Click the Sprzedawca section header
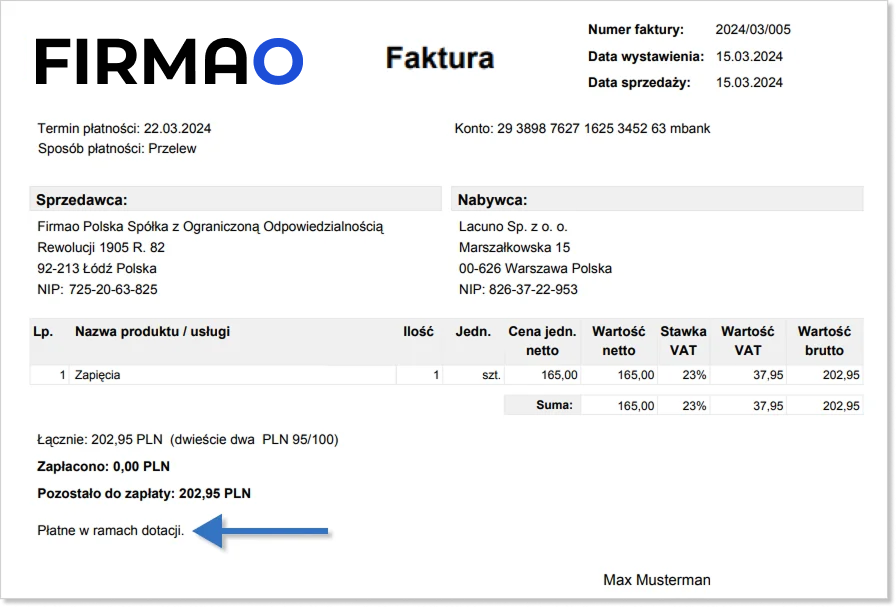896x607 pixels. [x=82, y=200]
